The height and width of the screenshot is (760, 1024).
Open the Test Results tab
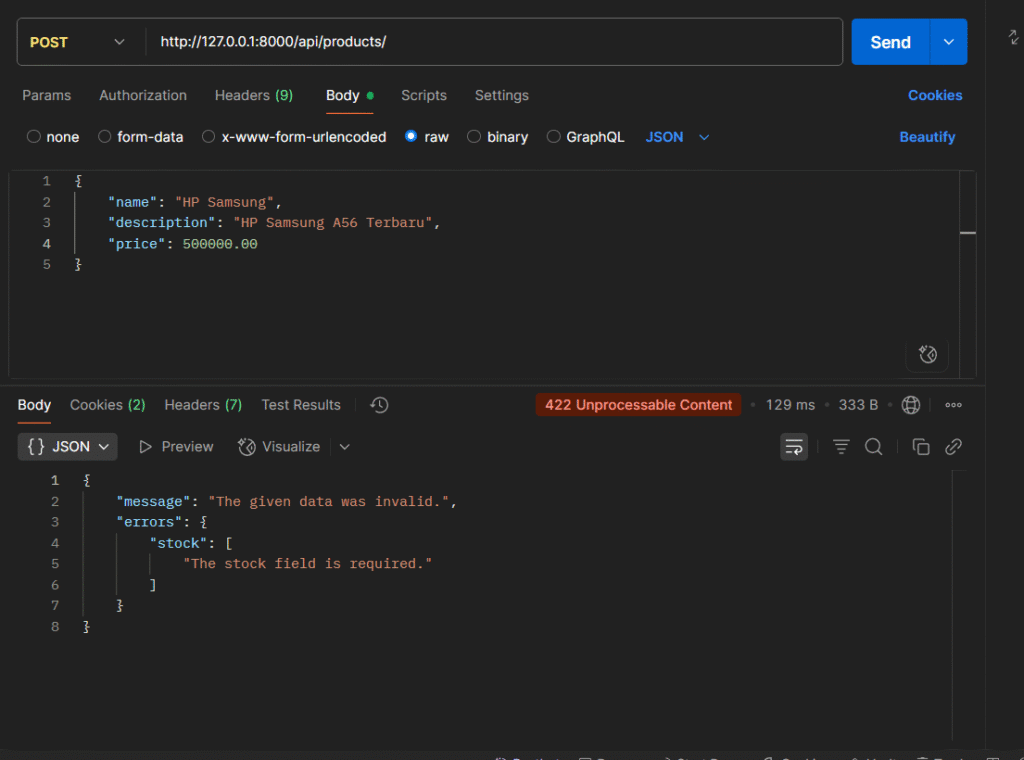point(301,405)
